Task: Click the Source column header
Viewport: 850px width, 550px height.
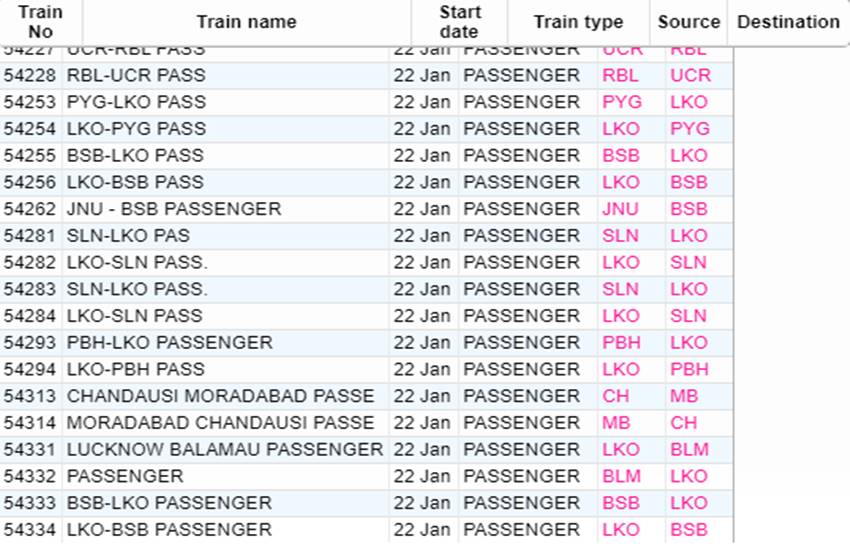Action: pos(688,22)
